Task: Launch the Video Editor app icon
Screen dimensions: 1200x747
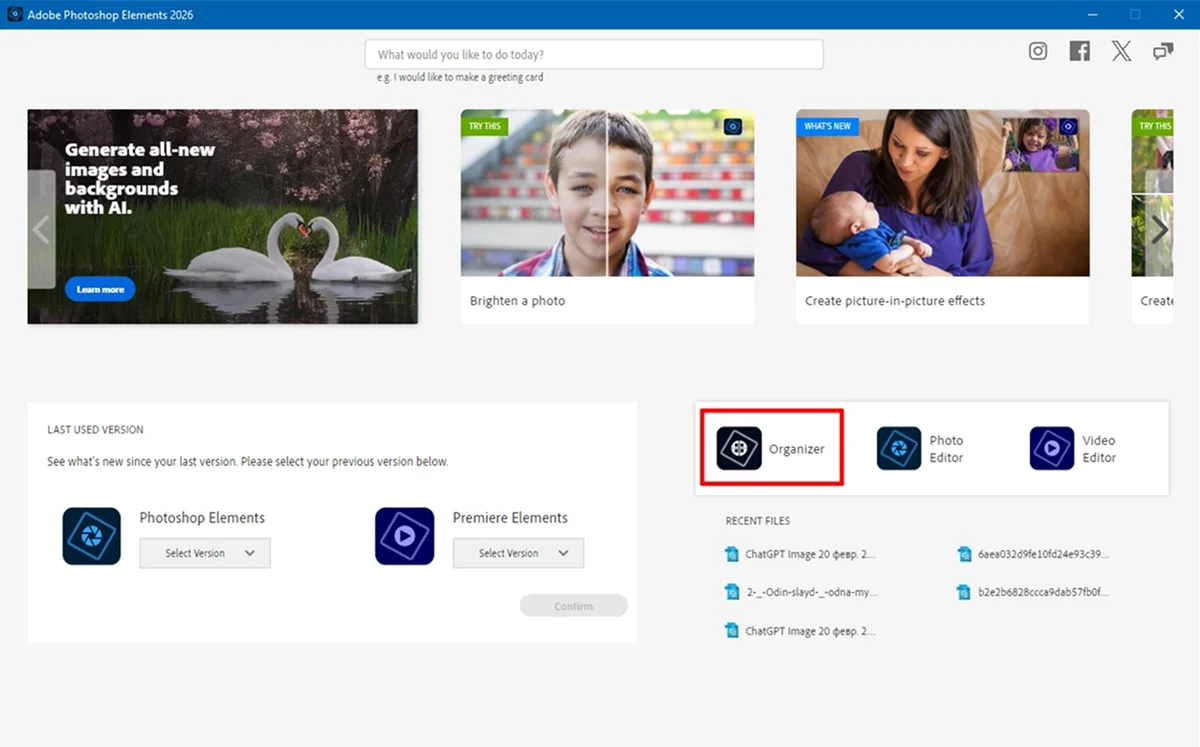Action: [1052, 449]
